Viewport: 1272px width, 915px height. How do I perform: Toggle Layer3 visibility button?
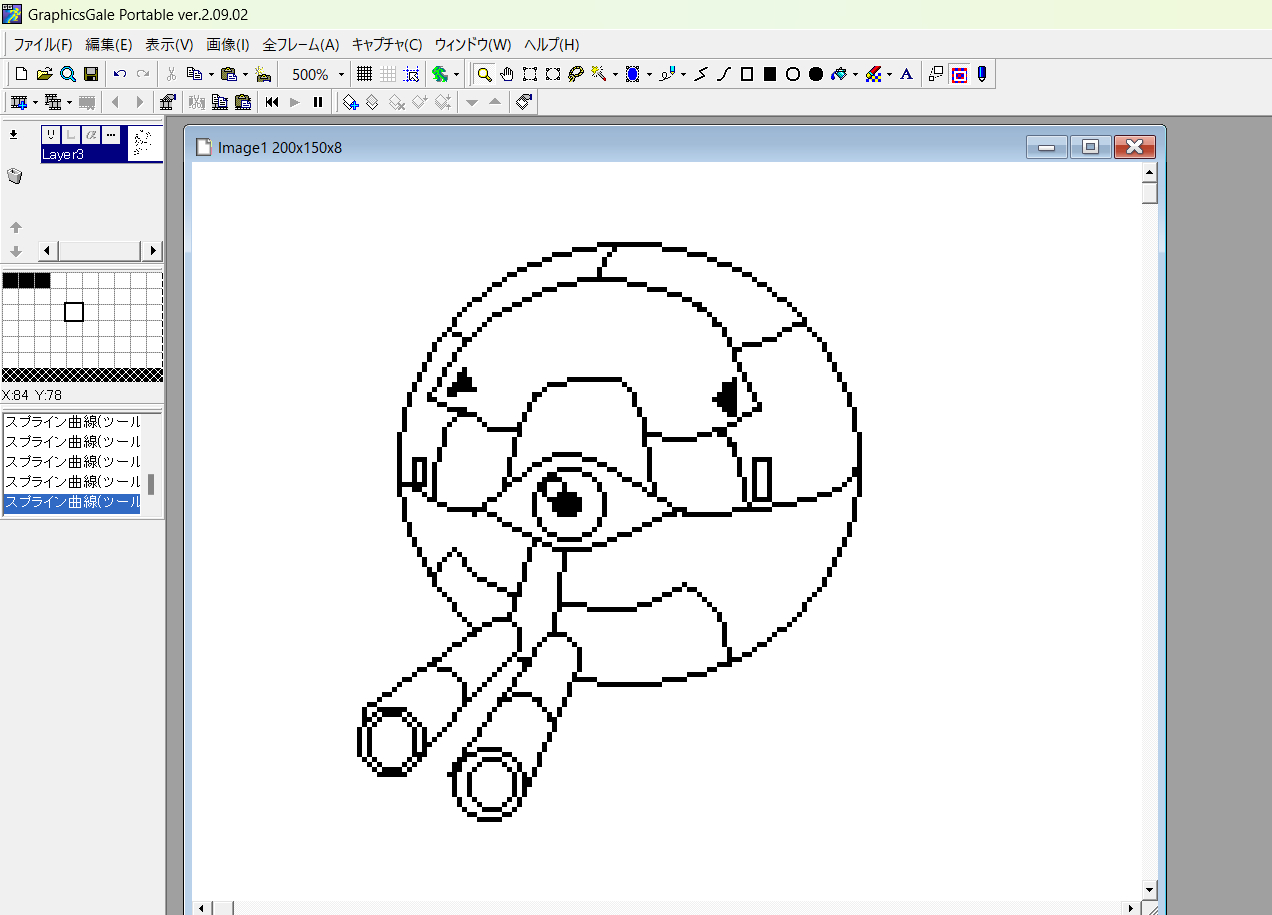51,135
